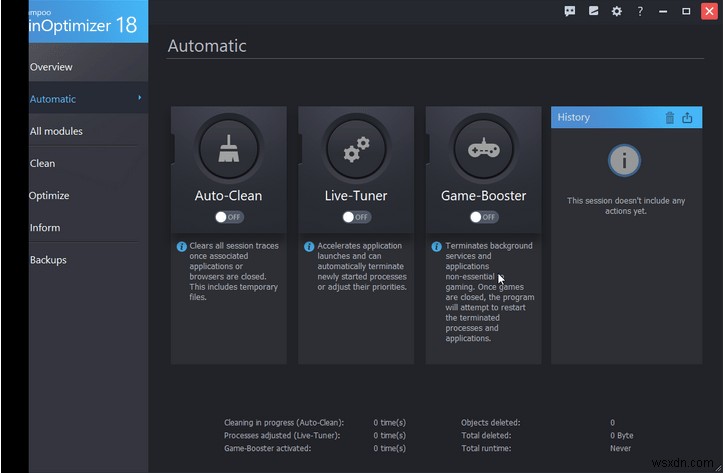Image resolution: width=725 pixels, height=473 pixels.
Task: Click the History panel info icon
Action: [x=624, y=161]
